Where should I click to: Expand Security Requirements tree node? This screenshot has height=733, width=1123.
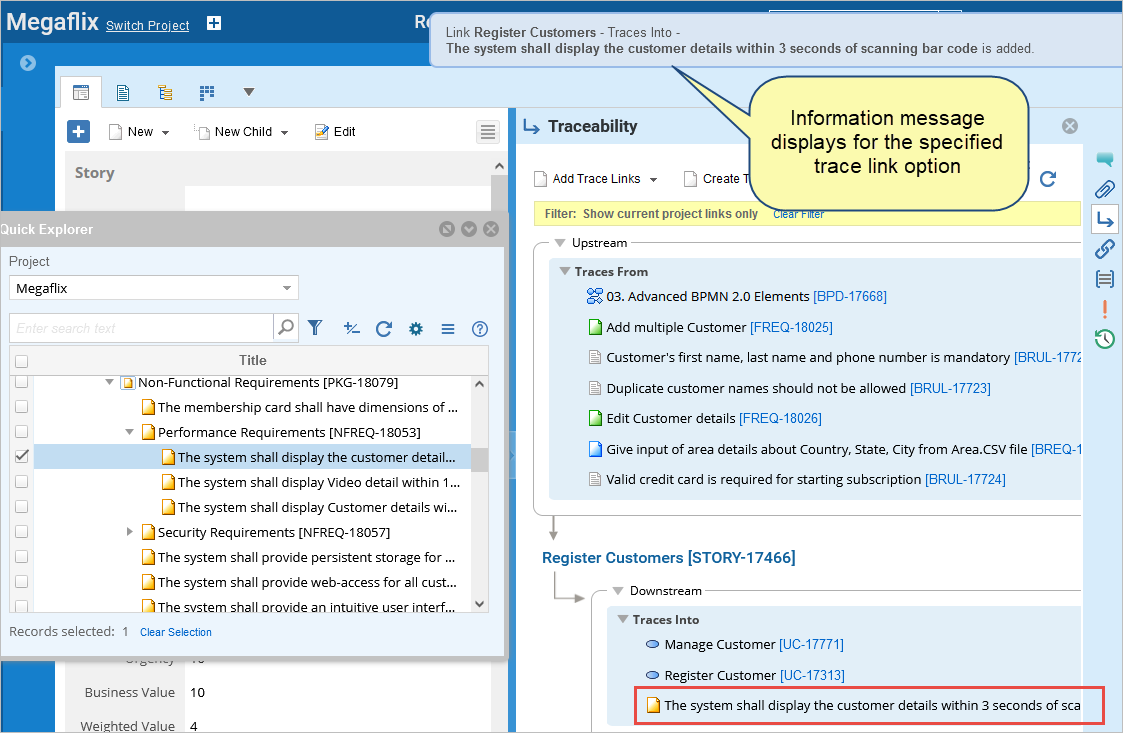tap(130, 532)
